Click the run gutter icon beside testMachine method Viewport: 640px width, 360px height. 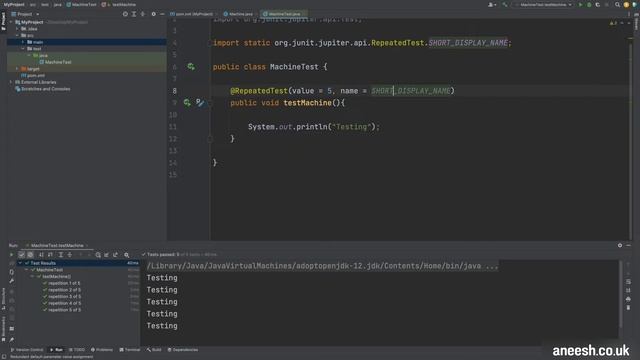(x=187, y=102)
